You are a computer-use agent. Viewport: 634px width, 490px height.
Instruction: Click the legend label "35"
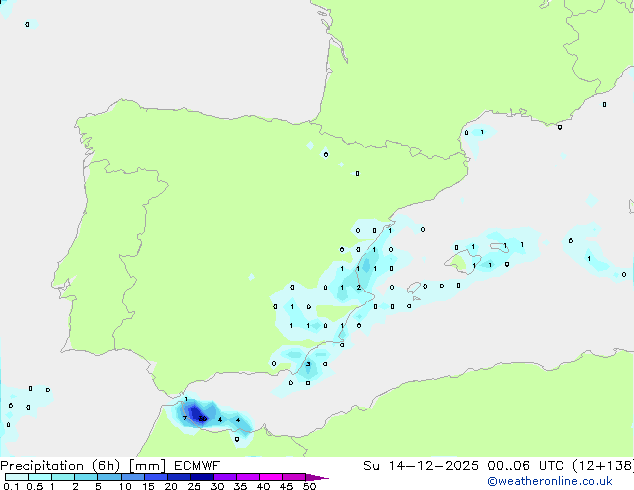point(240,486)
